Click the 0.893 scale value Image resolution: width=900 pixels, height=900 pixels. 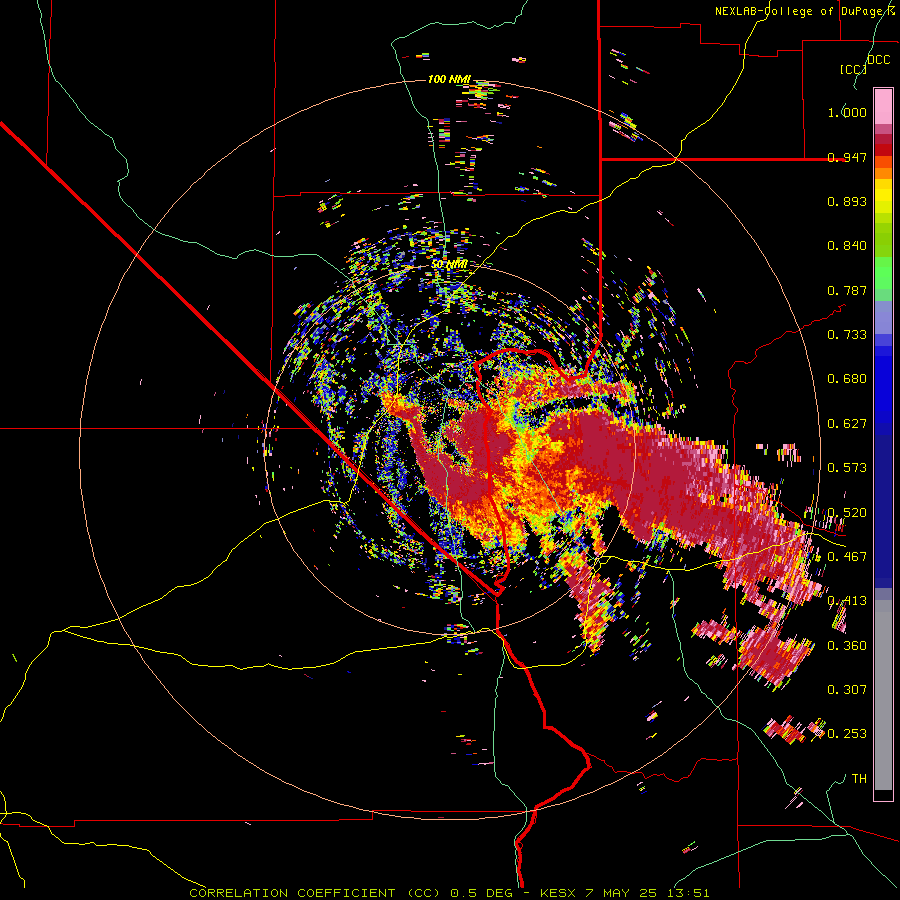point(847,201)
